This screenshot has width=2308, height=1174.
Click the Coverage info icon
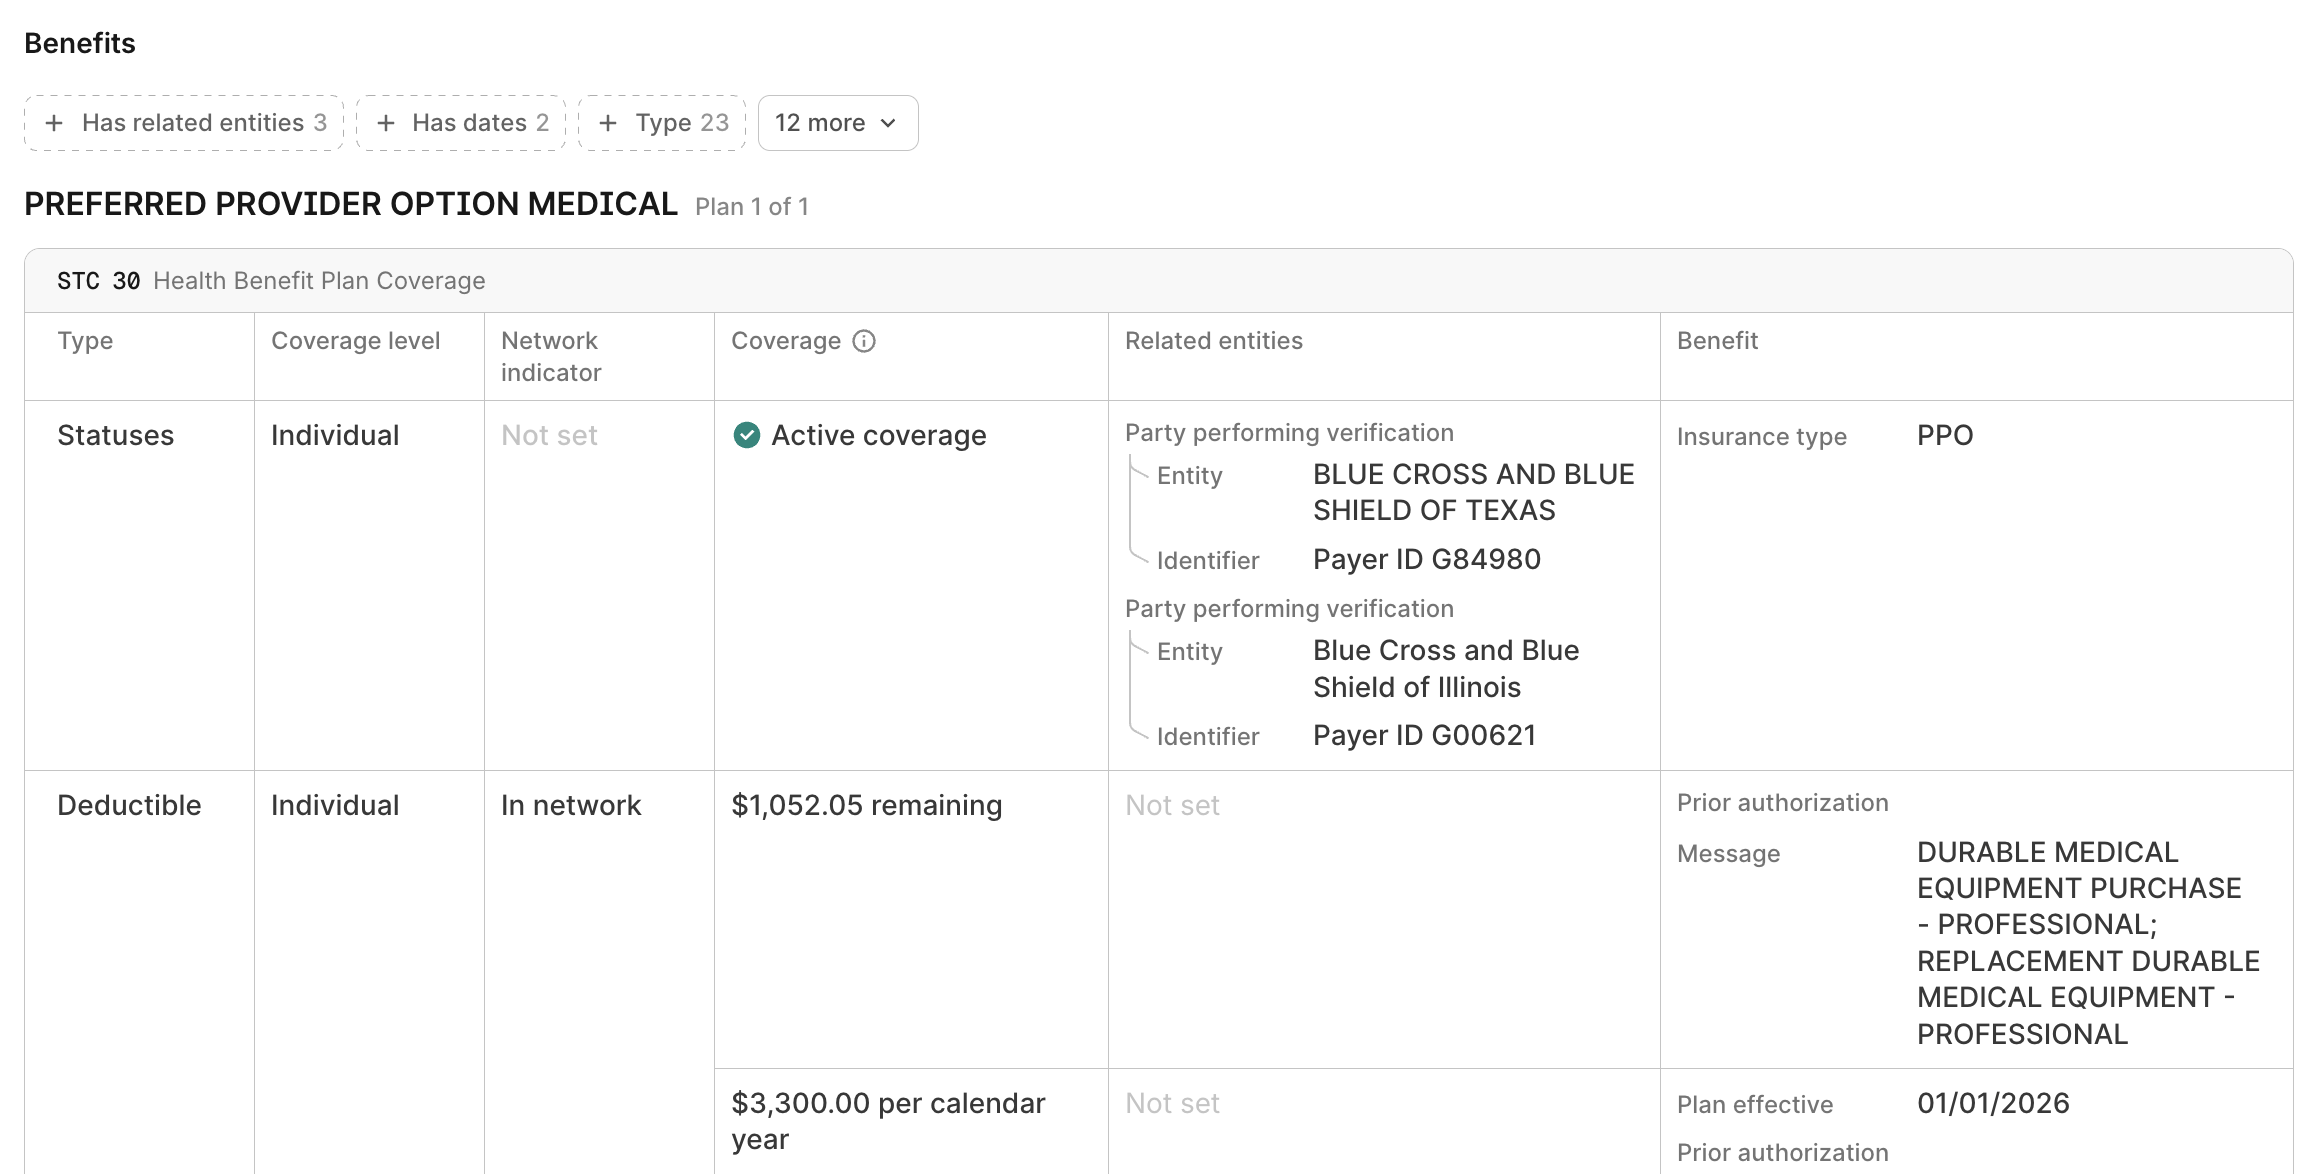[864, 341]
